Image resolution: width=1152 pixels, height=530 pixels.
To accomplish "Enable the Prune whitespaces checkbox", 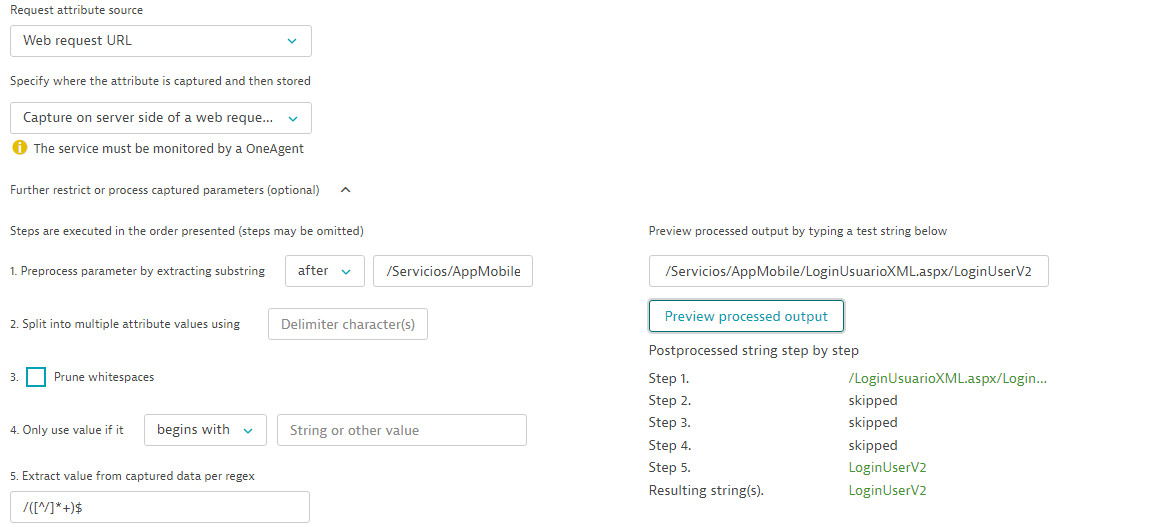I will pyautogui.click(x=36, y=377).
